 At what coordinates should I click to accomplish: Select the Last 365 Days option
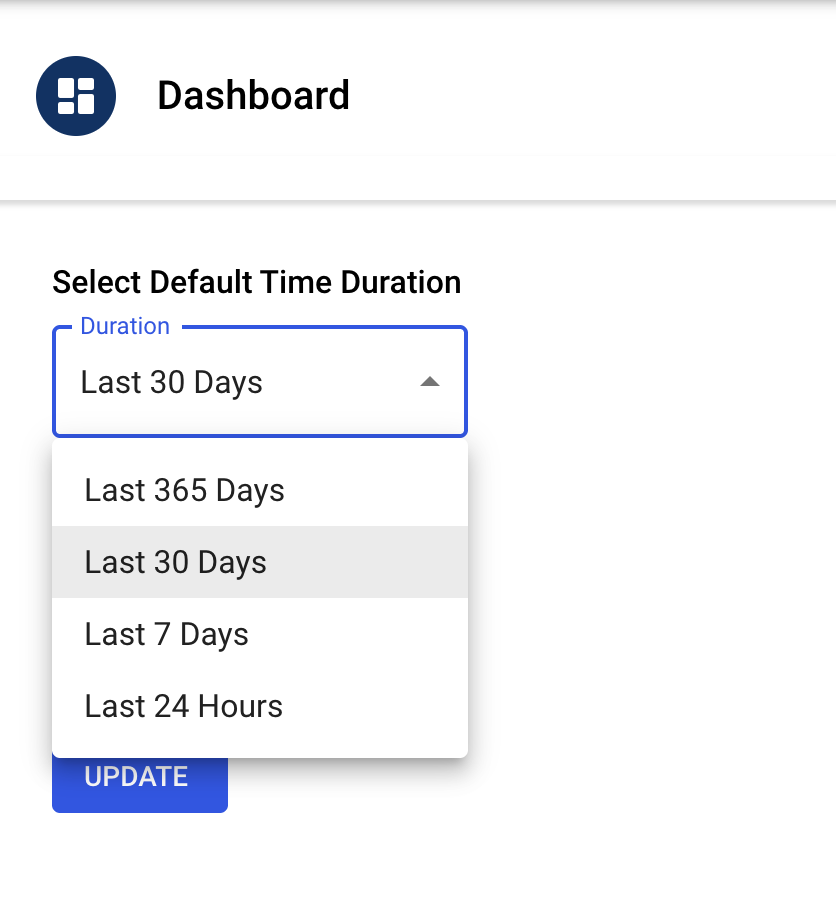click(x=185, y=490)
